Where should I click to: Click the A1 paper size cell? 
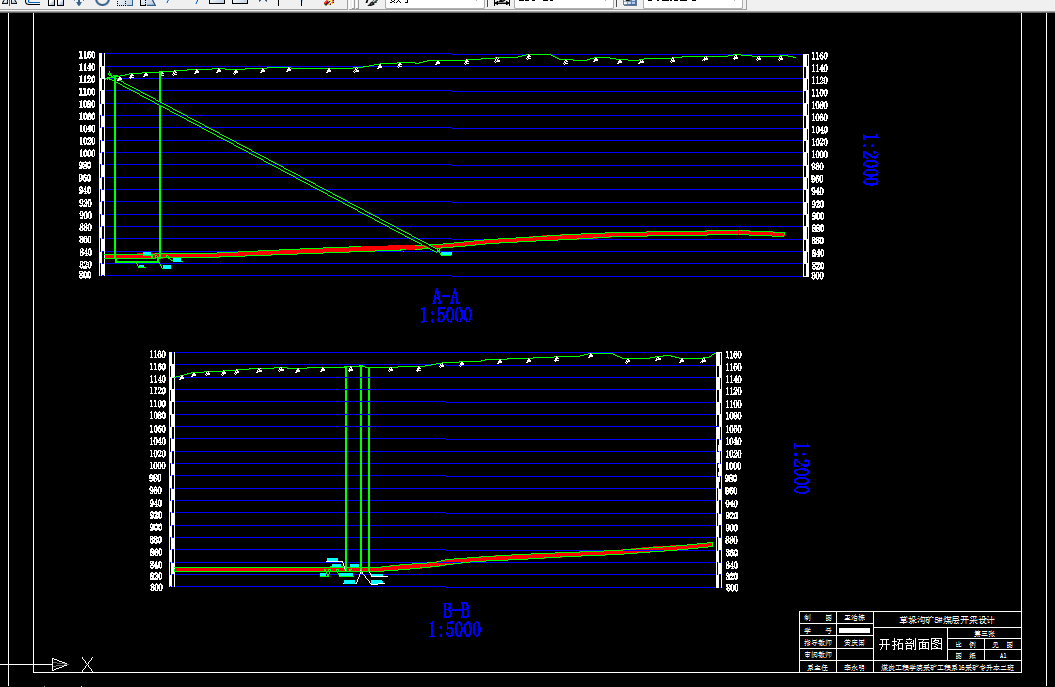point(1003,655)
